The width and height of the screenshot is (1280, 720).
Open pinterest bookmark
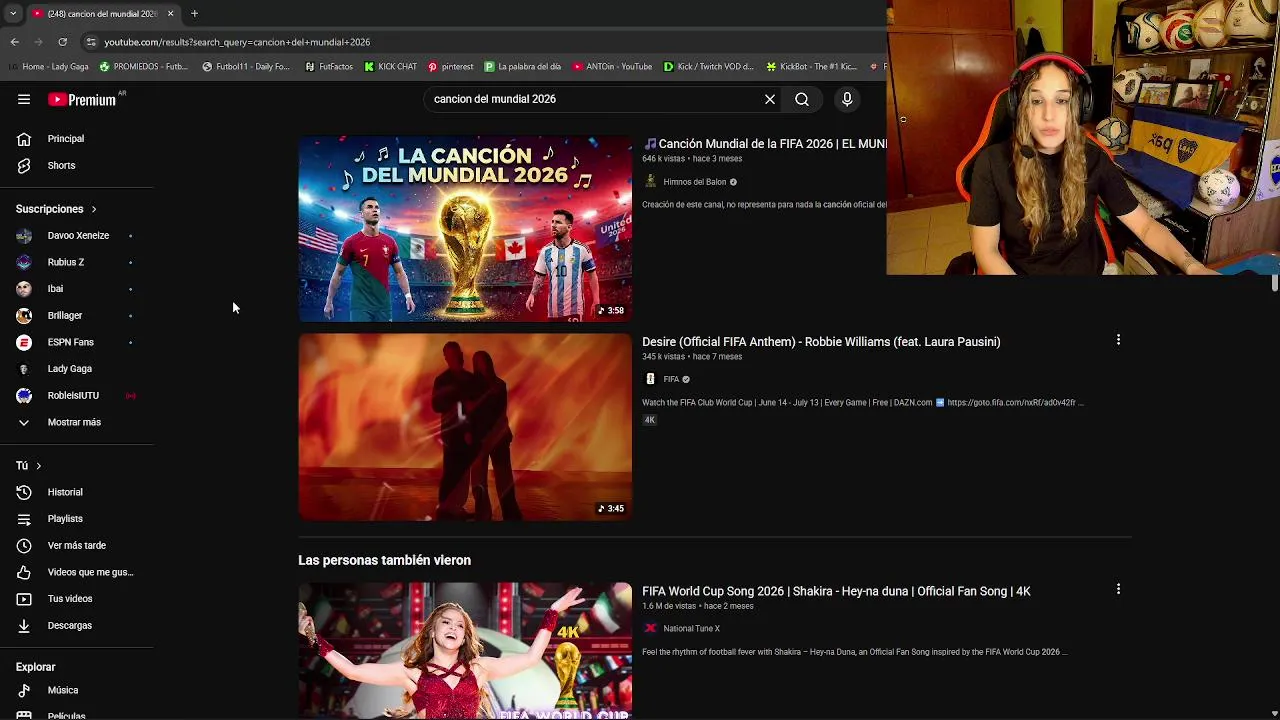coord(451,67)
